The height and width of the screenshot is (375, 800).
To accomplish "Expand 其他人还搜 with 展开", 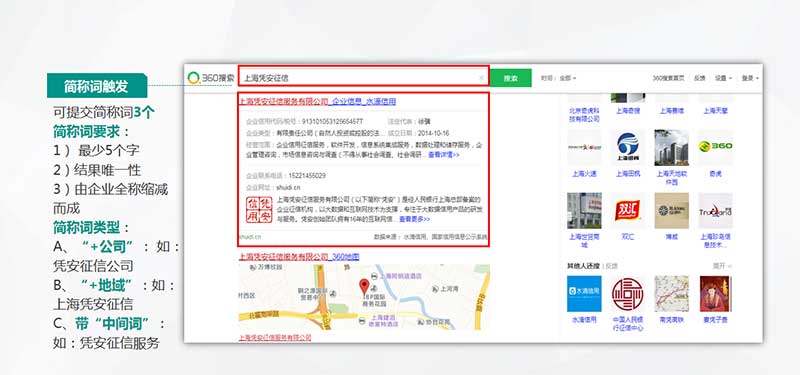I will [722, 266].
